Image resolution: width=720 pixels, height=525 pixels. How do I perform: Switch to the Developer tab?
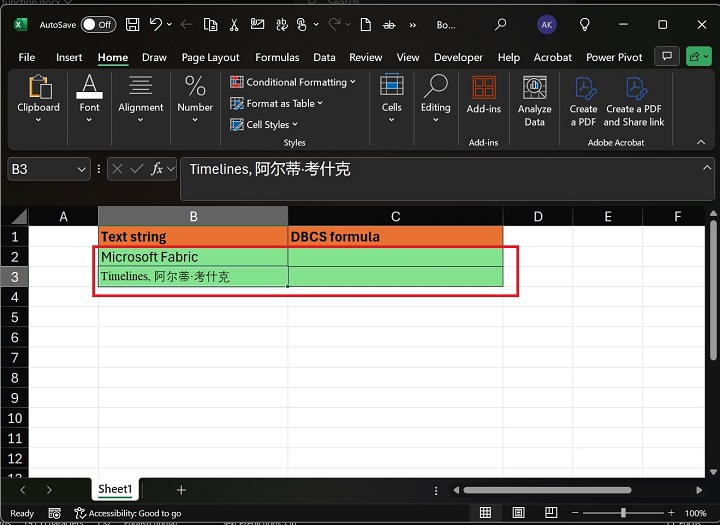[458, 58]
